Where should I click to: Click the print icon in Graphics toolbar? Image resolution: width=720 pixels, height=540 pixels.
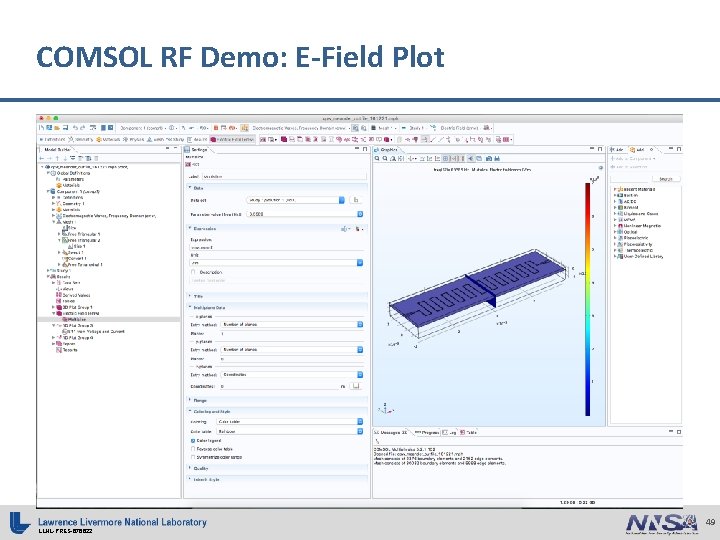497,158
